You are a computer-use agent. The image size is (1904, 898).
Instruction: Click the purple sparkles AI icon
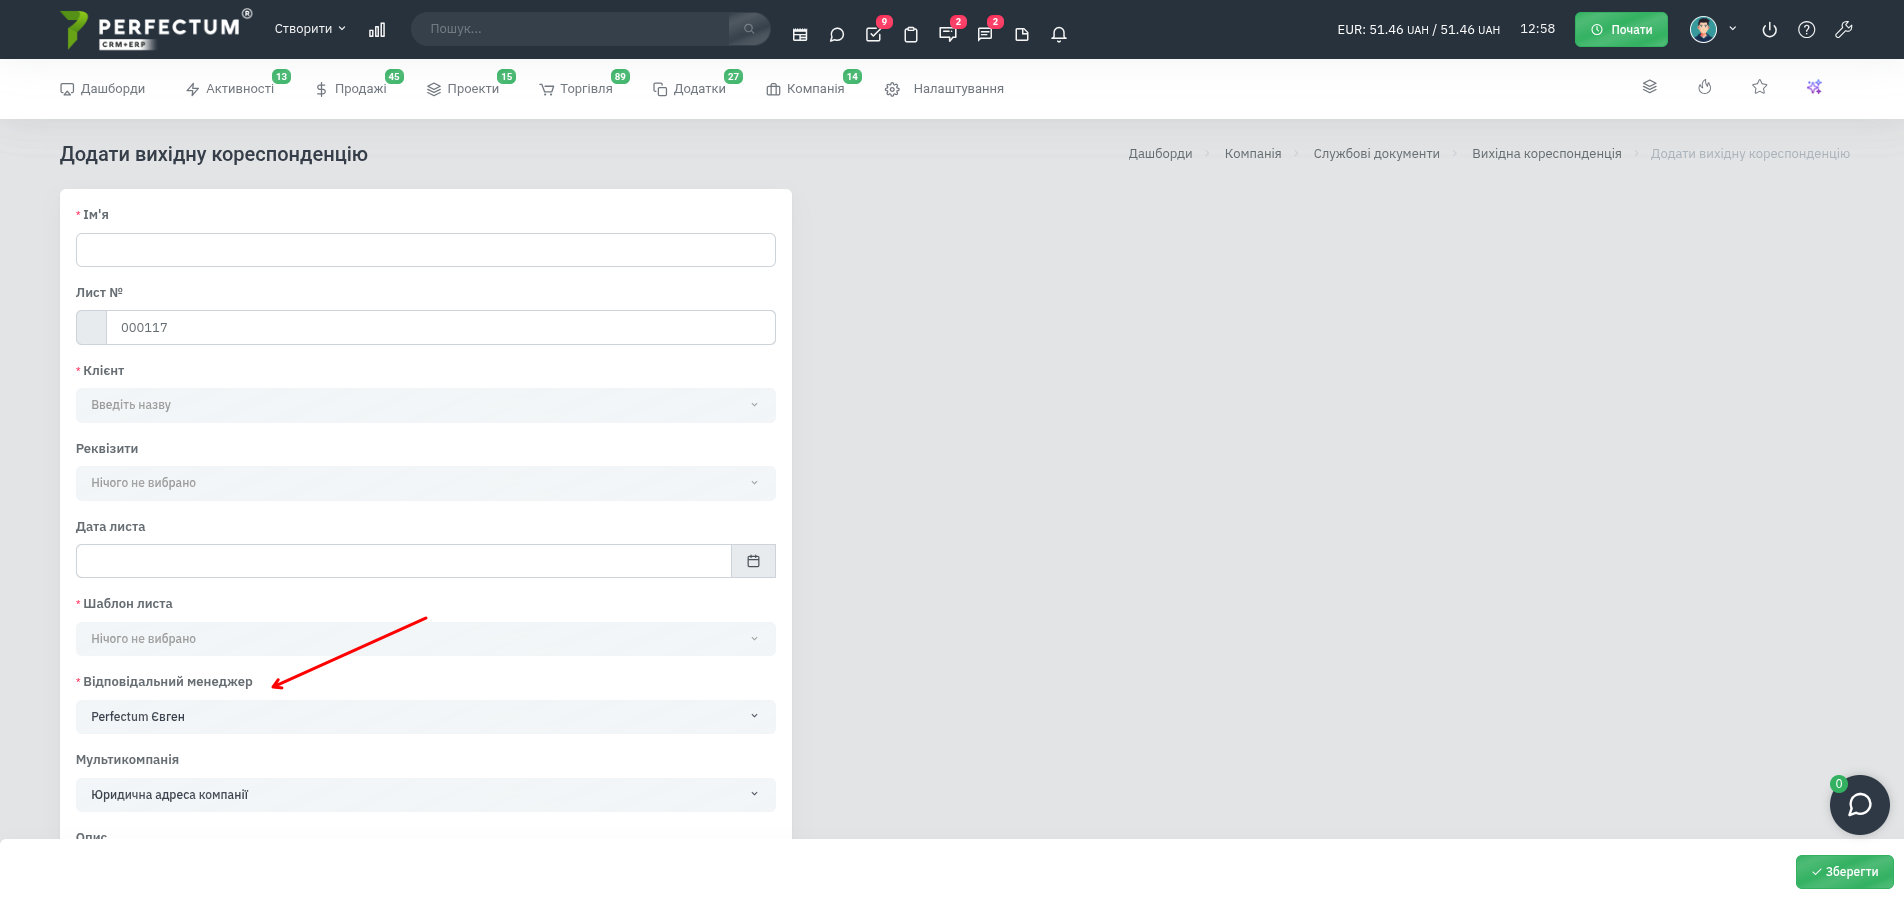click(x=1814, y=87)
